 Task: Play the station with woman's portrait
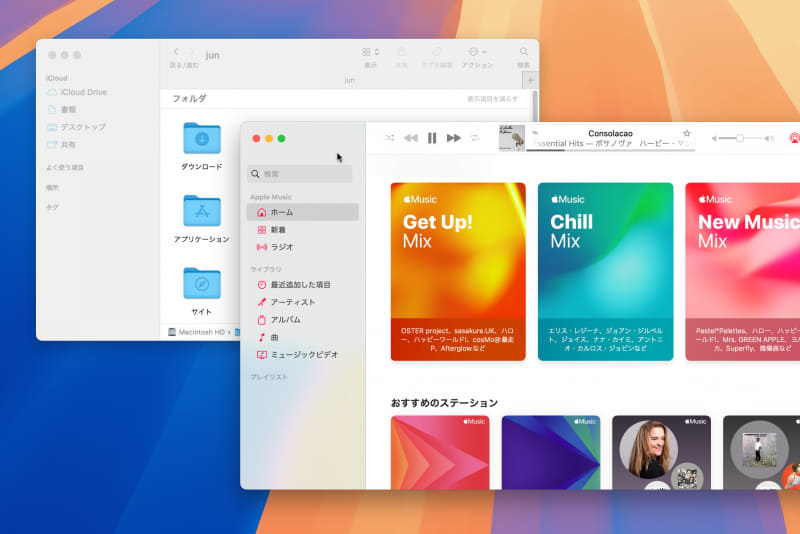point(662,452)
